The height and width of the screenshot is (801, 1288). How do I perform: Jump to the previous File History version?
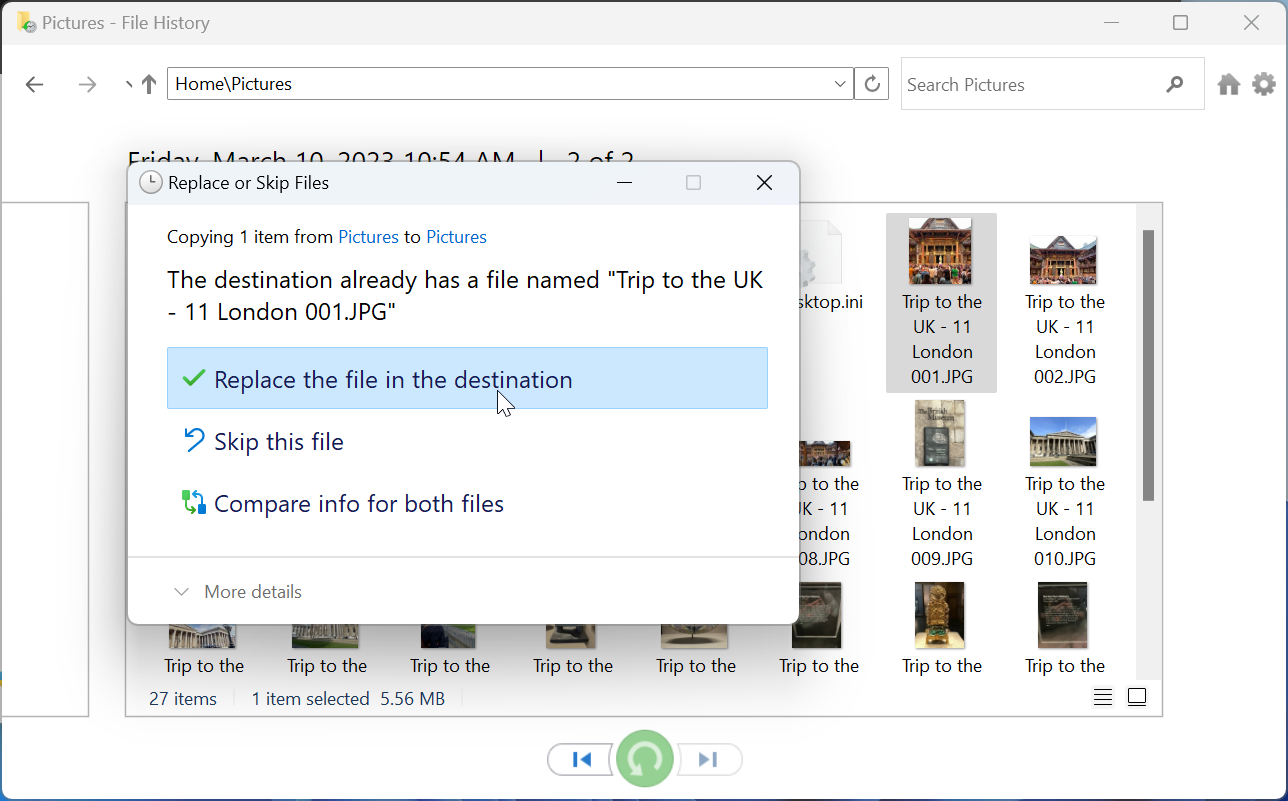[x=580, y=759]
